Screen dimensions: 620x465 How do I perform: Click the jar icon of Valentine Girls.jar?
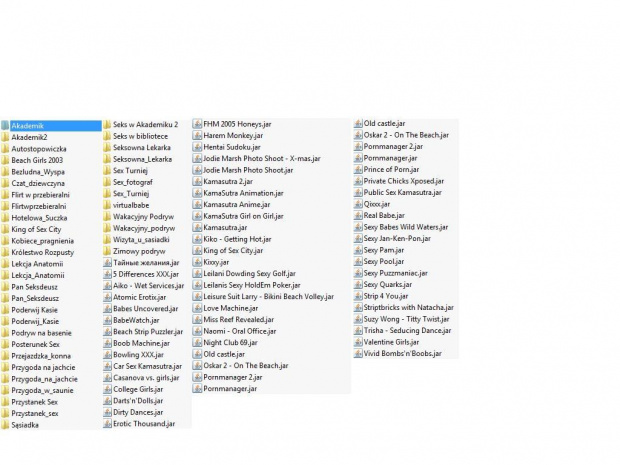click(358, 342)
